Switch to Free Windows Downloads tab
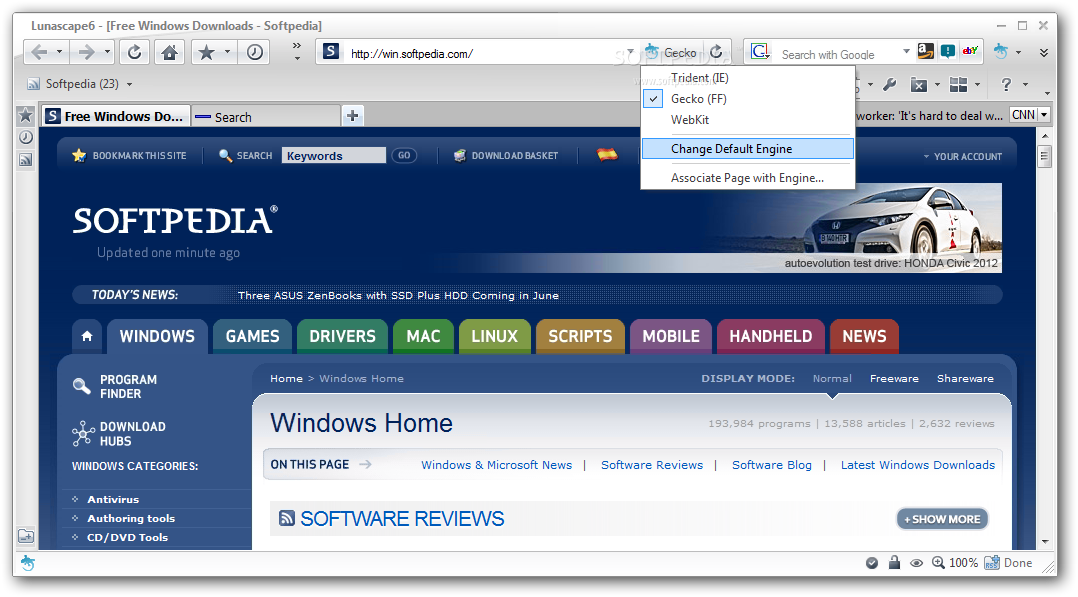The image size is (1078, 597). 116,116
